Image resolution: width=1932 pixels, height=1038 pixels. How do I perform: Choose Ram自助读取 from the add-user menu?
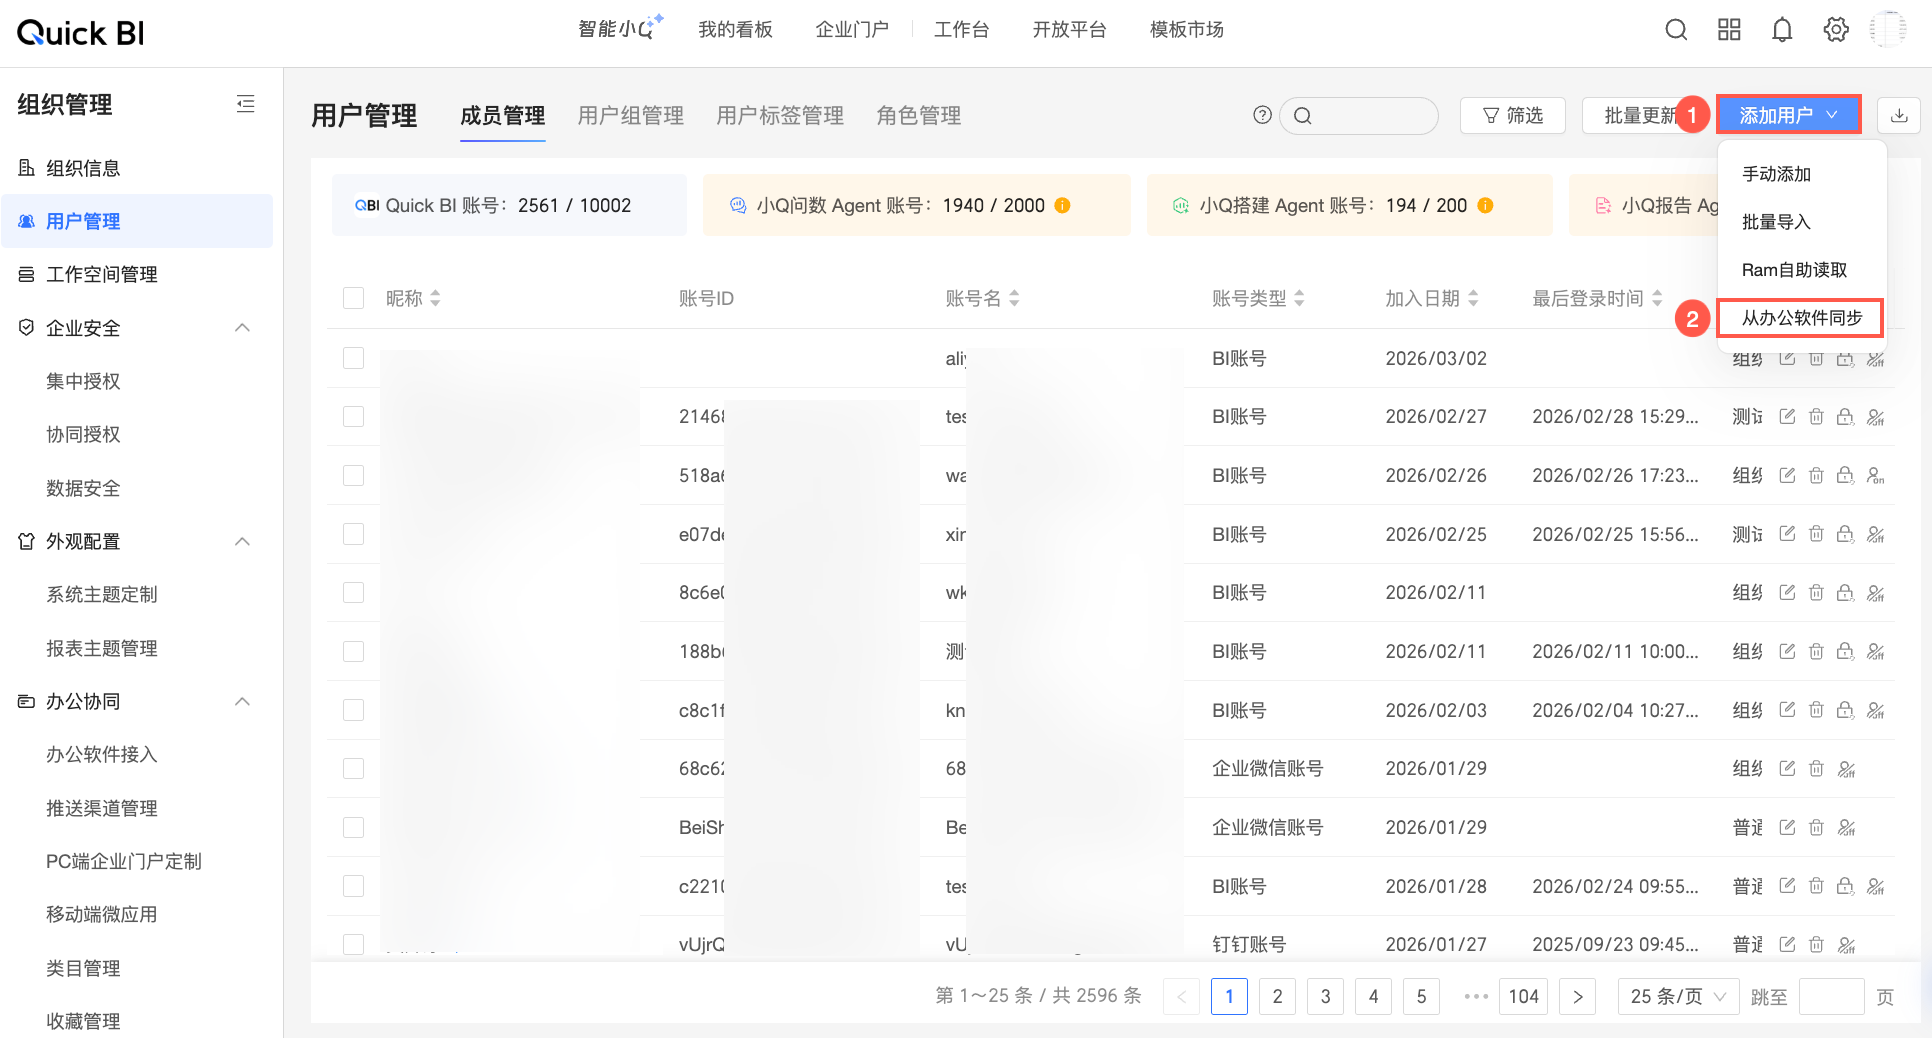[1794, 270]
